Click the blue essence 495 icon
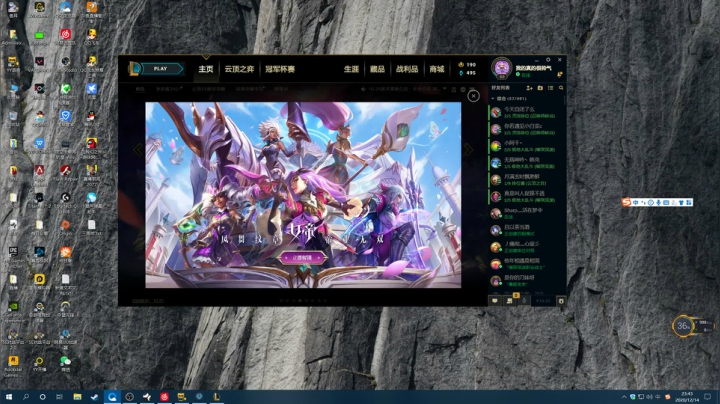 [461, 73]
